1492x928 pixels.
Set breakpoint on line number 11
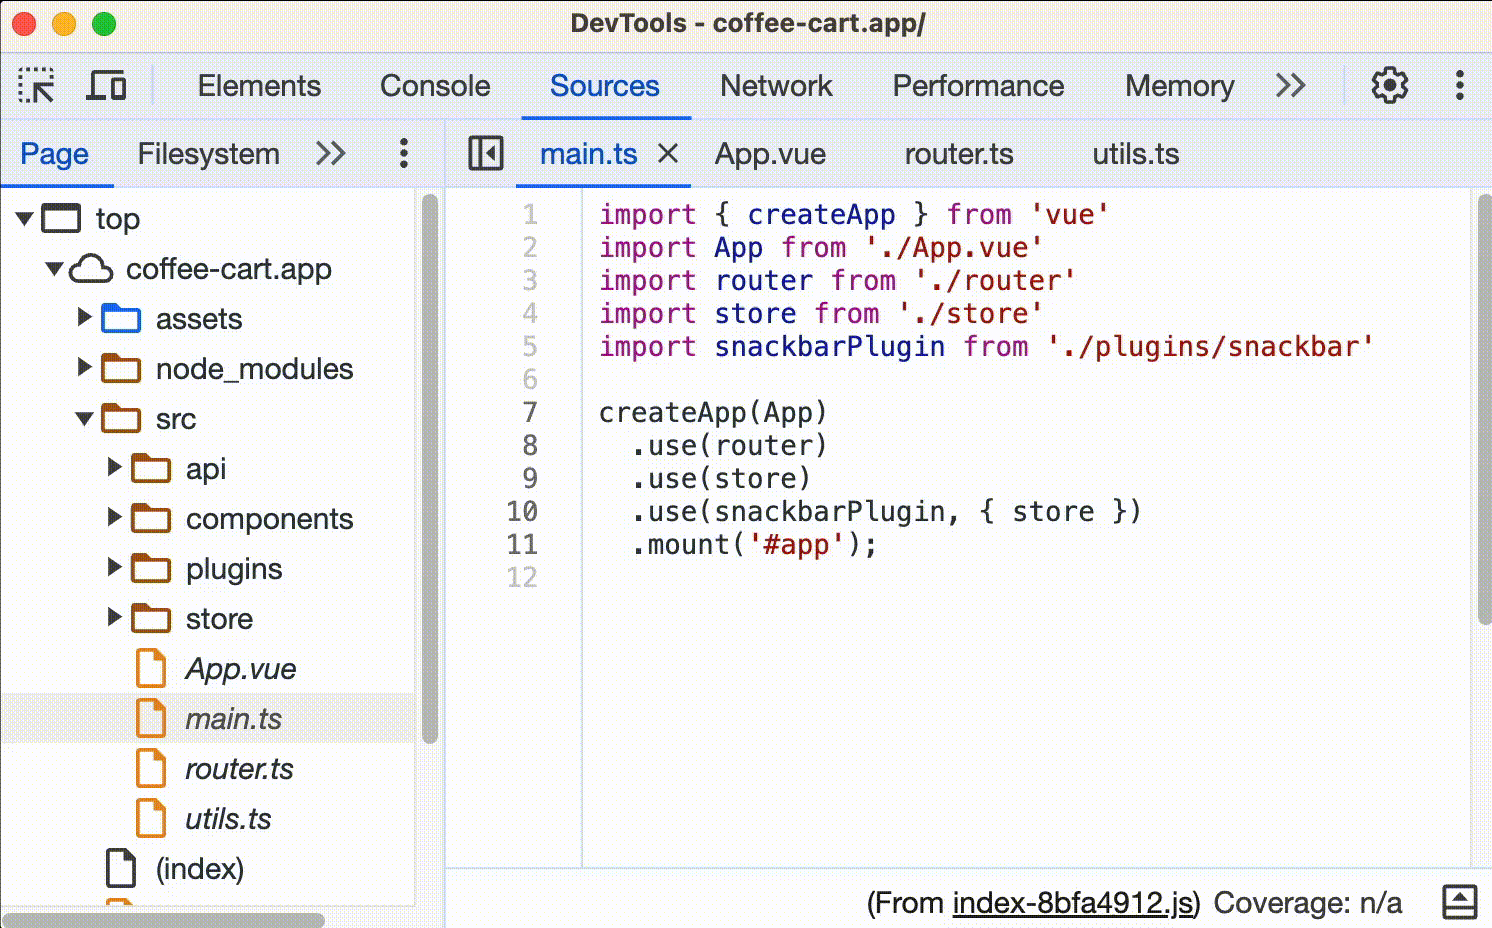522,544
